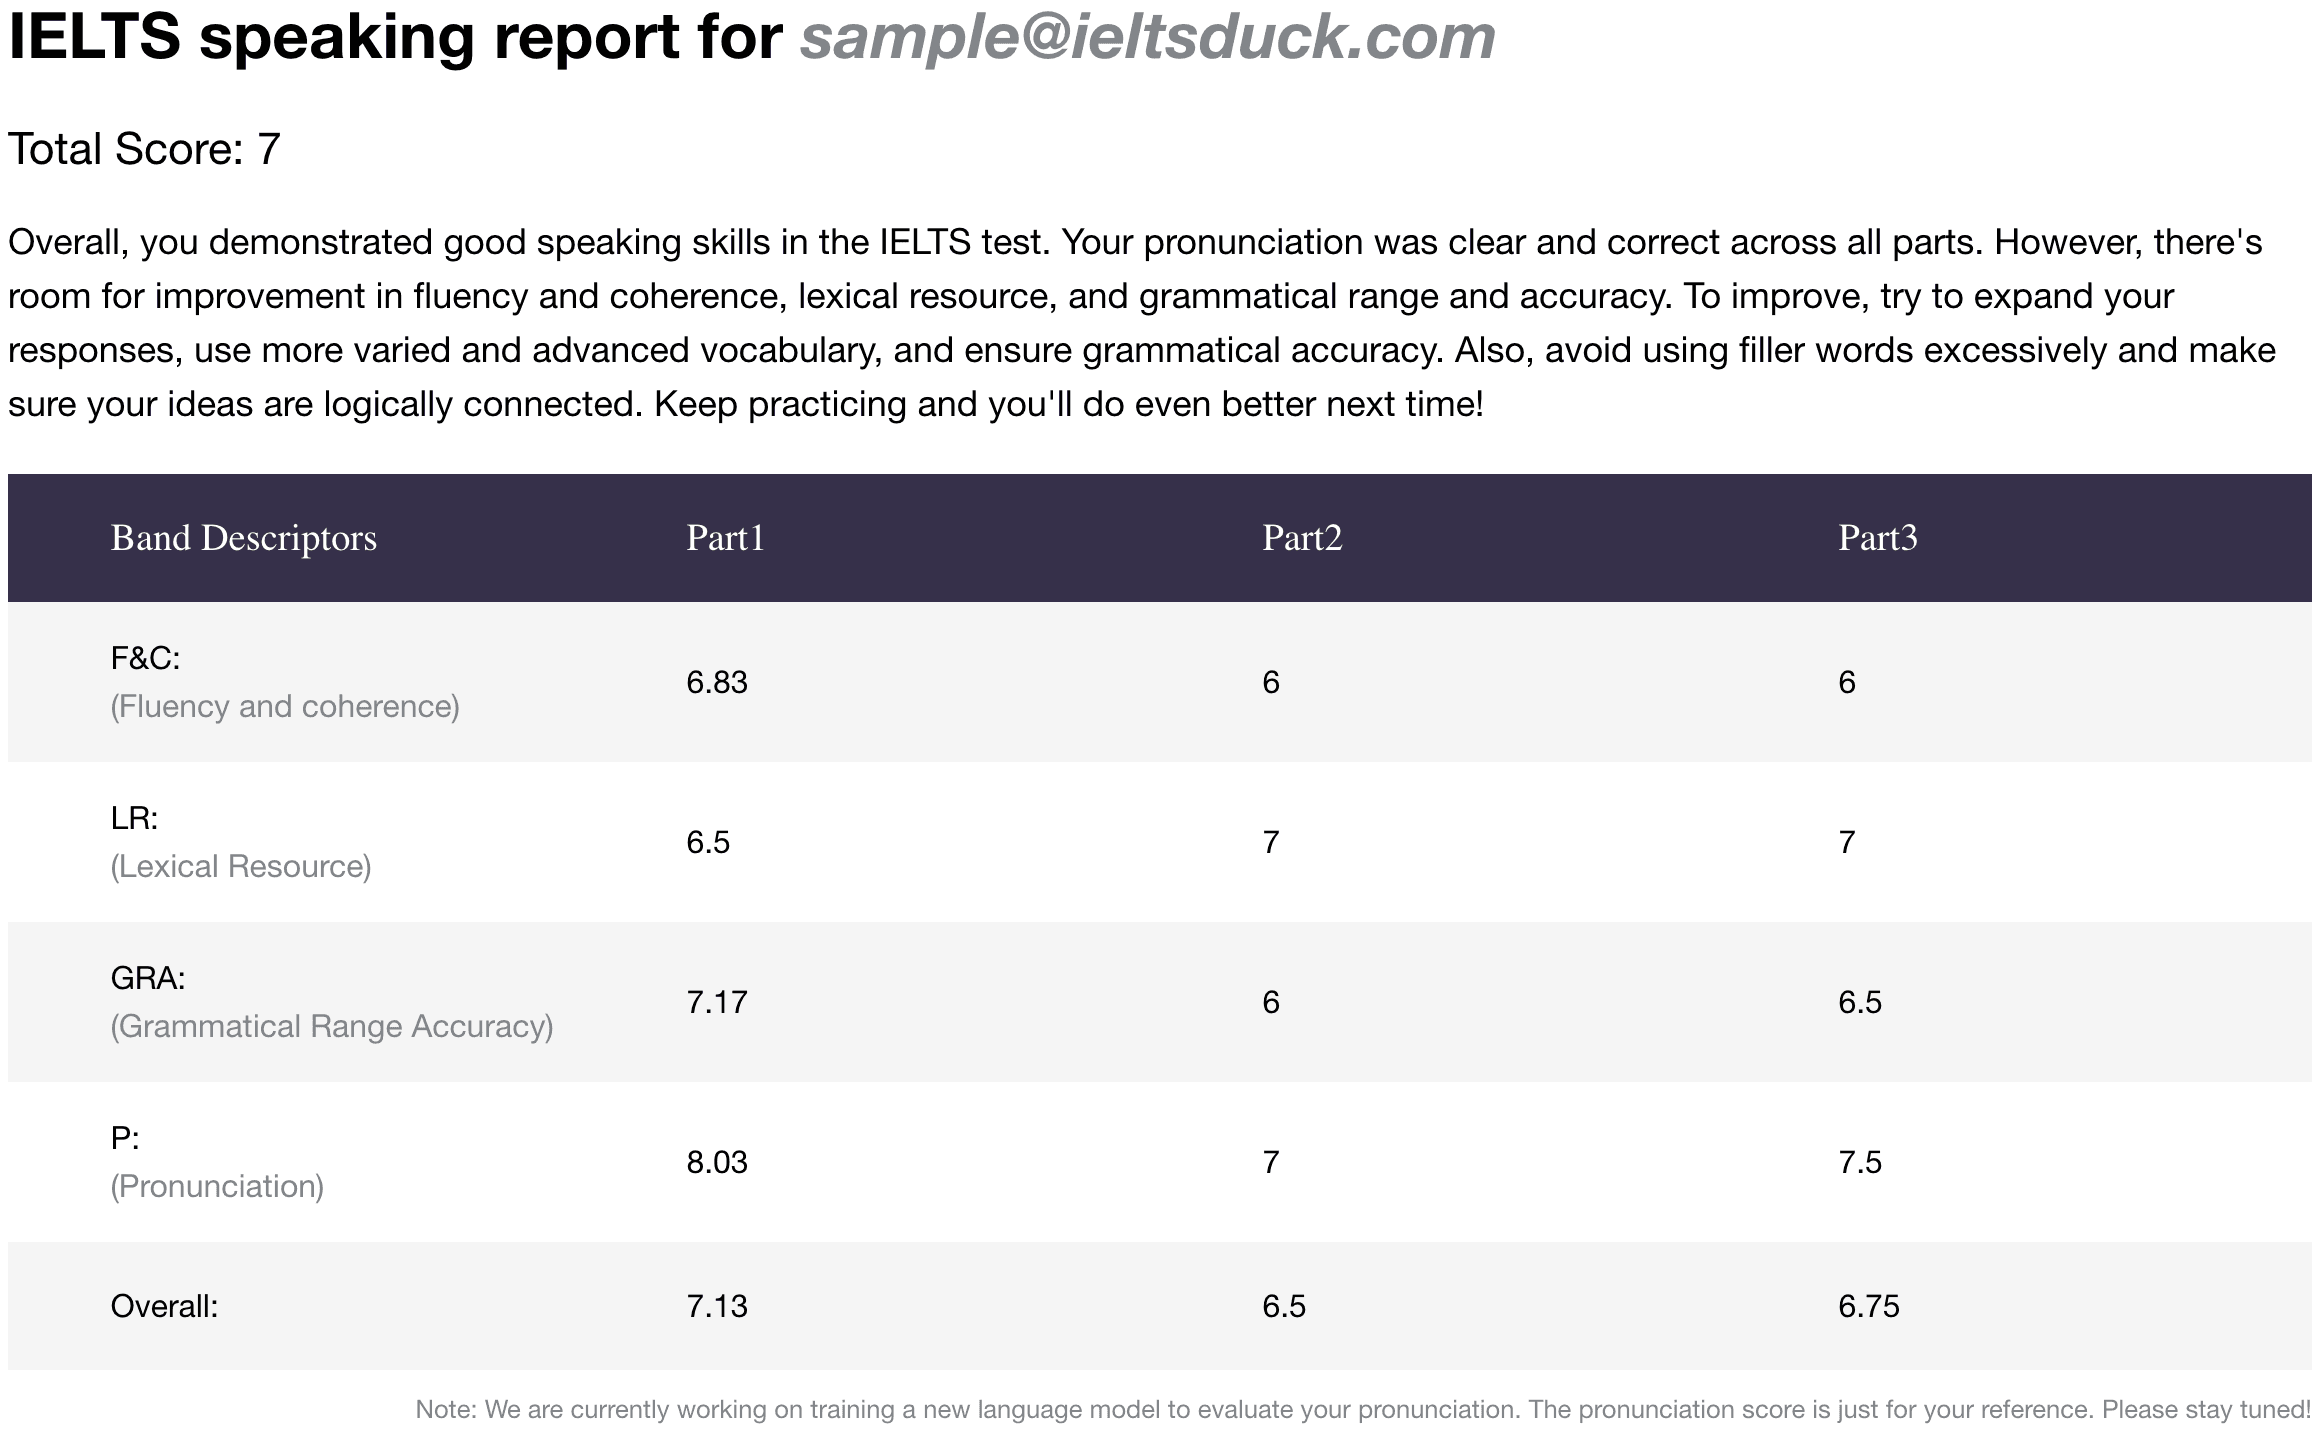Click the GRA row label

[148, 978]
